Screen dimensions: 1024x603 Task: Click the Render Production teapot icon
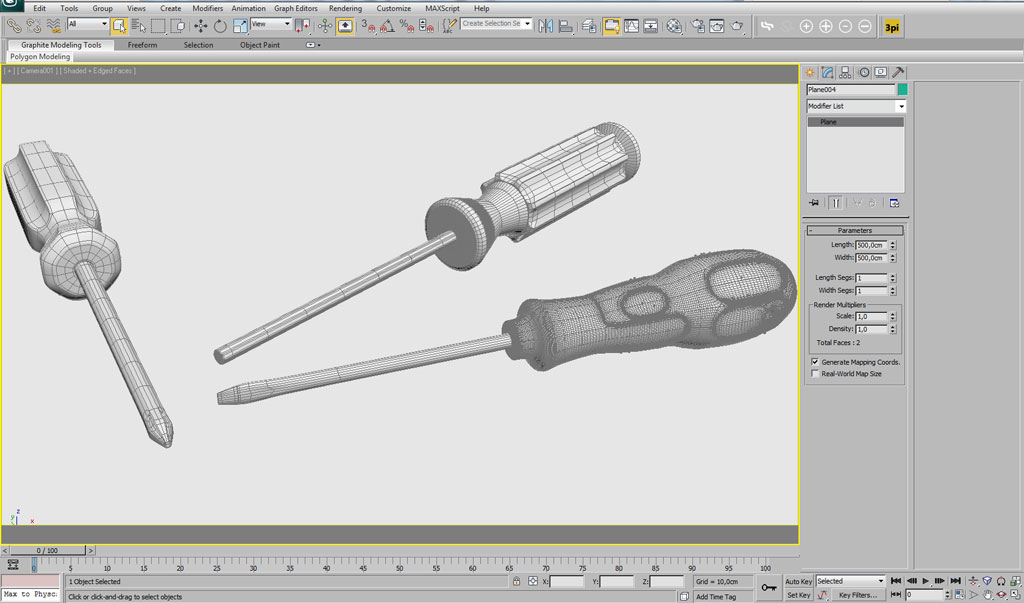(x=737, y=26)
